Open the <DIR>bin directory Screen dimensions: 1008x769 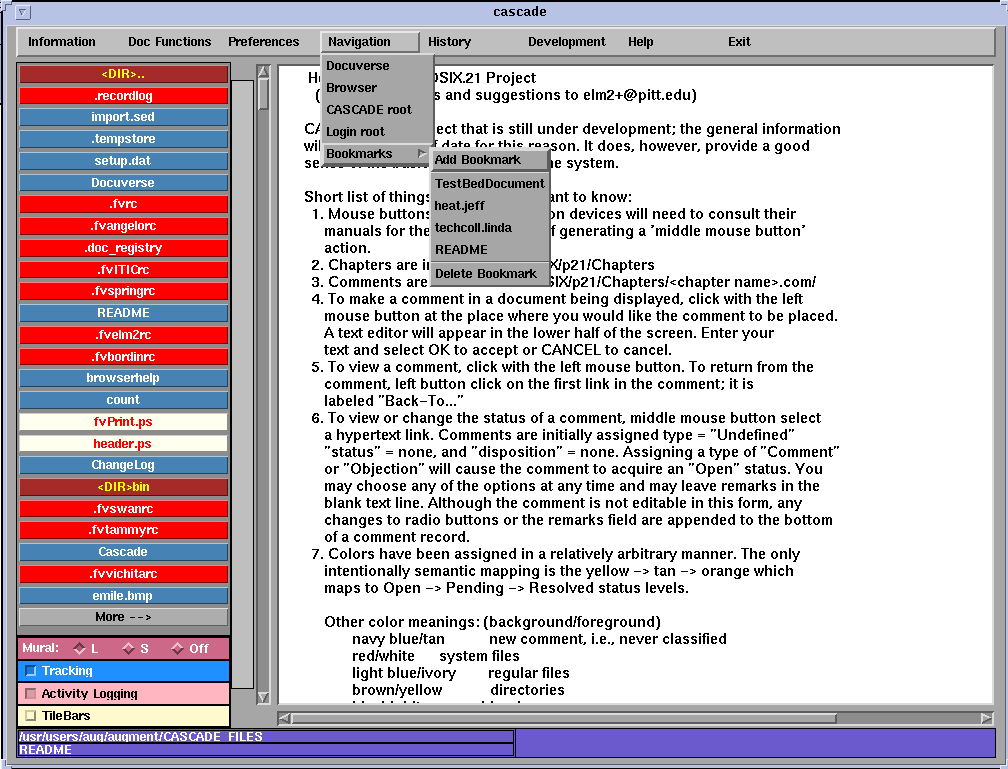(123, 487)
